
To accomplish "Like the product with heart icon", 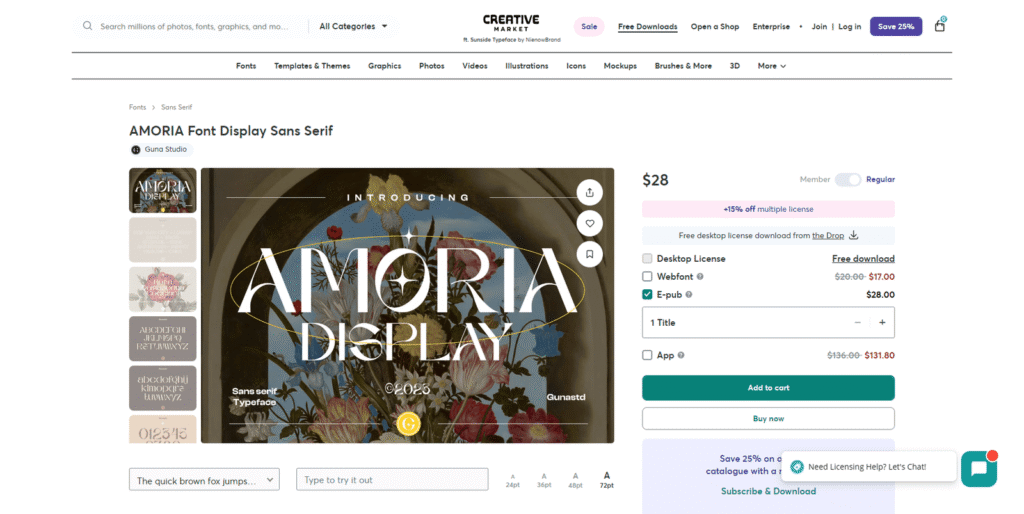I will (590, 223).
